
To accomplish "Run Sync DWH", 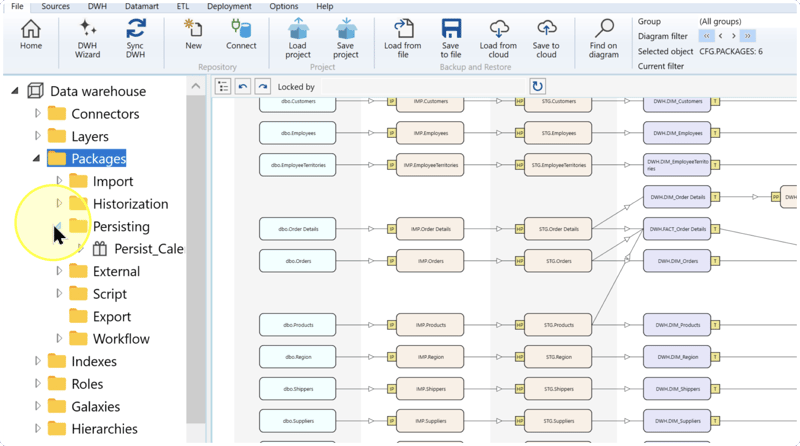I will 135,39.
